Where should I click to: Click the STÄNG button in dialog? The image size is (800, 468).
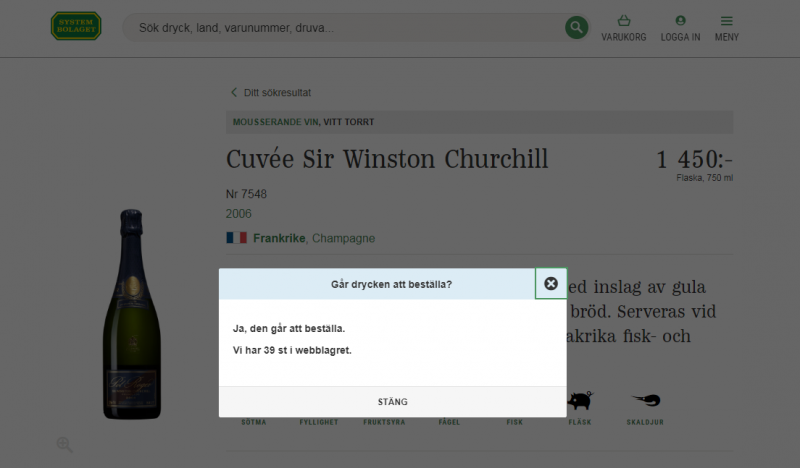(392, 402)
